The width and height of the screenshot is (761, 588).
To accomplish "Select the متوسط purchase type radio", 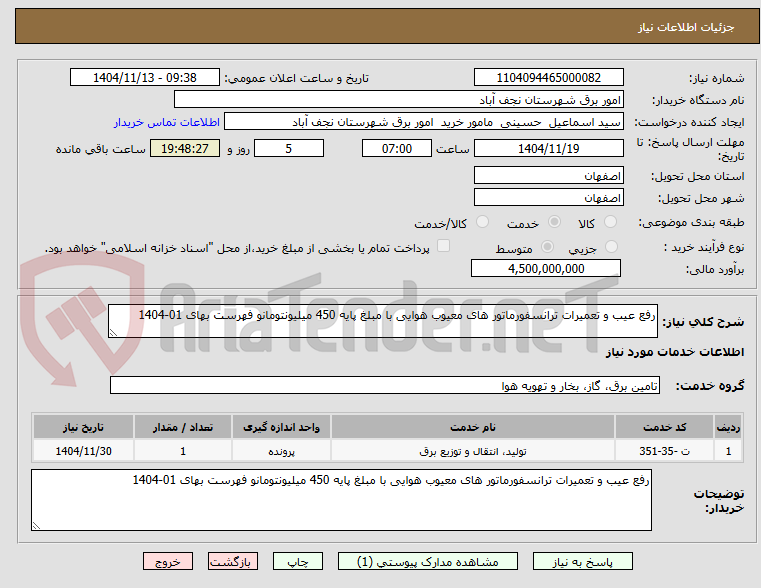I will 547,246.
